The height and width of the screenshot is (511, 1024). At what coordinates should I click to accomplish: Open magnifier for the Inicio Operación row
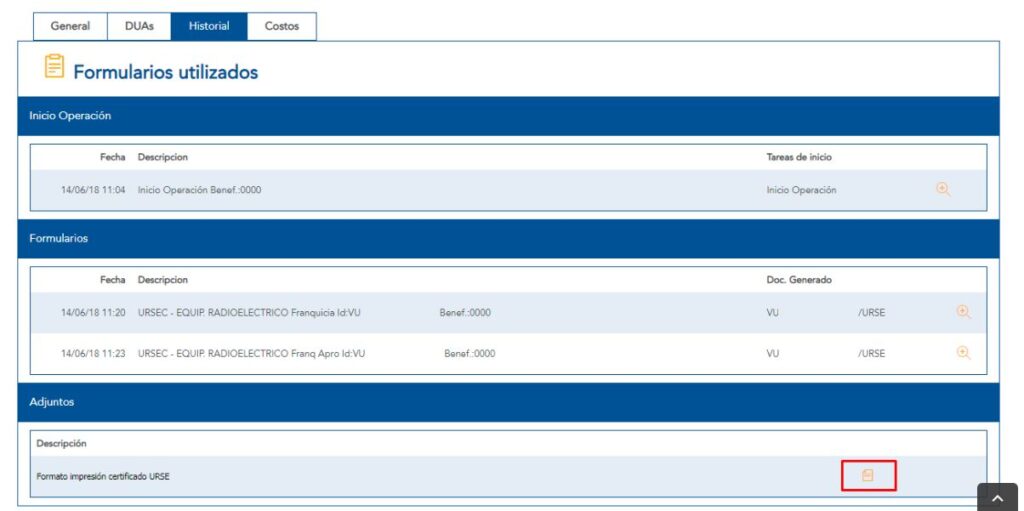point(942,189)
